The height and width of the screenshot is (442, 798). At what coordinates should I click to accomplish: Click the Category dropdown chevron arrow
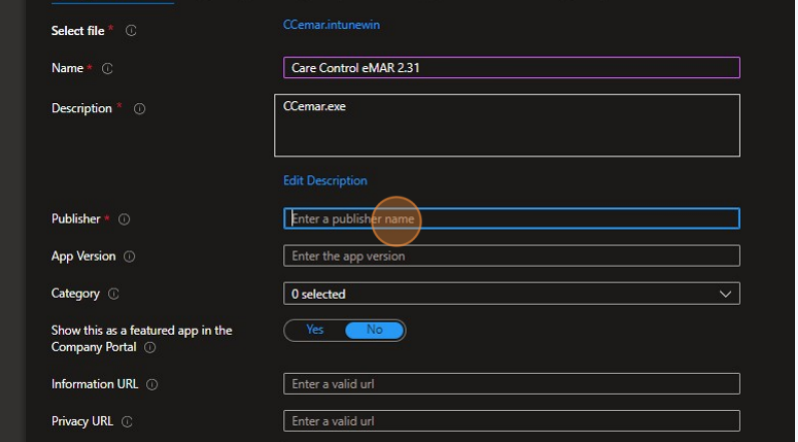725,294
